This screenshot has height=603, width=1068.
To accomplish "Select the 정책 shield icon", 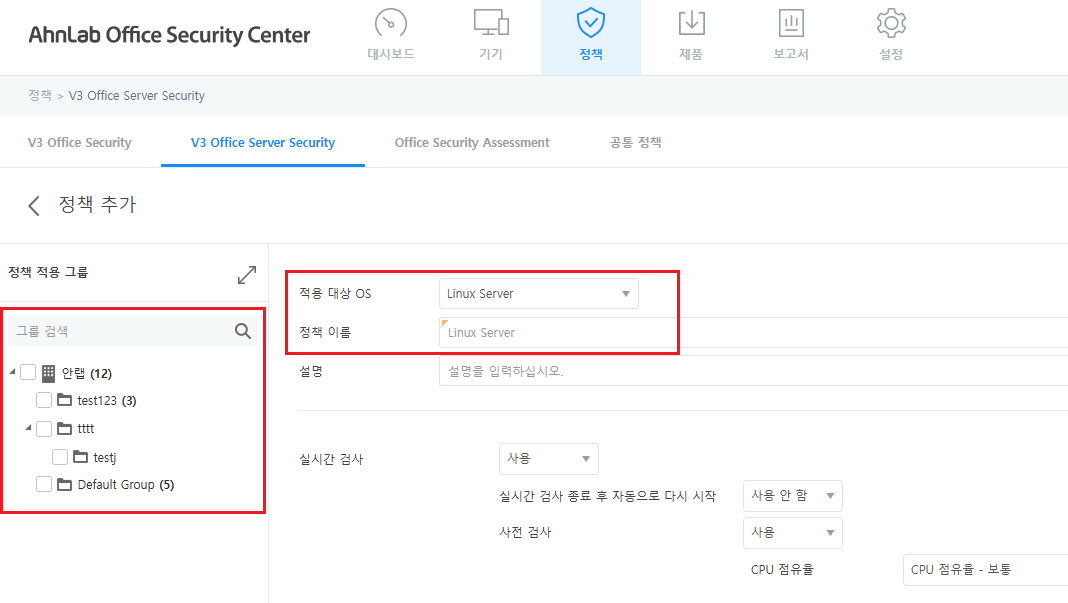I will pos(591,22).
